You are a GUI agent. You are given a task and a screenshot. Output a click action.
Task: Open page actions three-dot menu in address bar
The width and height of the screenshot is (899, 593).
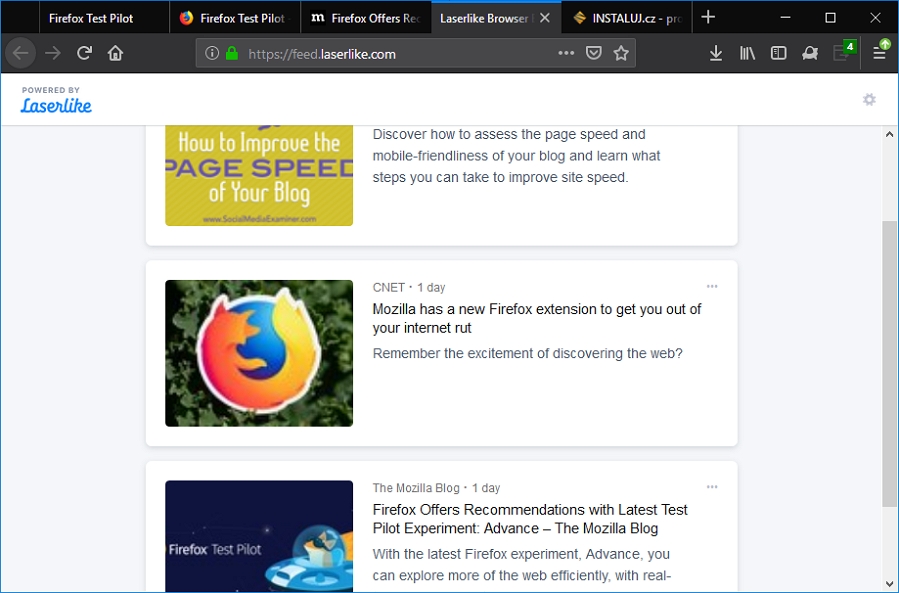tap(567, 53)
